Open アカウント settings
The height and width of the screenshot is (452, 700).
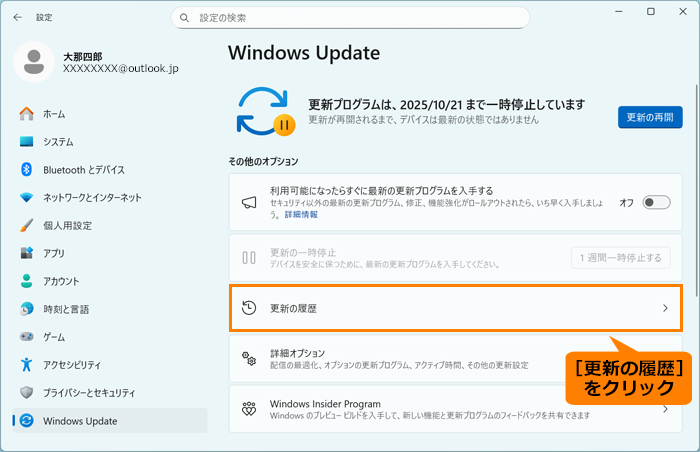click(x=110, y=281)
